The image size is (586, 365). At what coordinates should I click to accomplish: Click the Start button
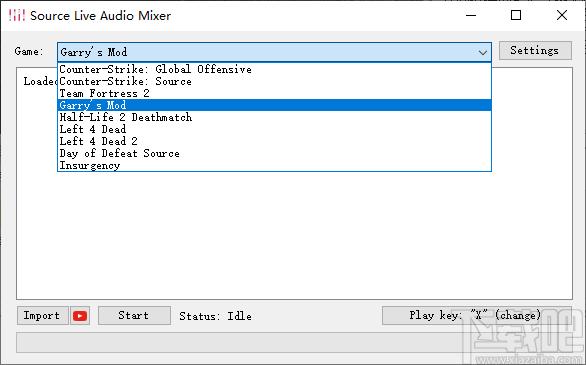(134, 316)
